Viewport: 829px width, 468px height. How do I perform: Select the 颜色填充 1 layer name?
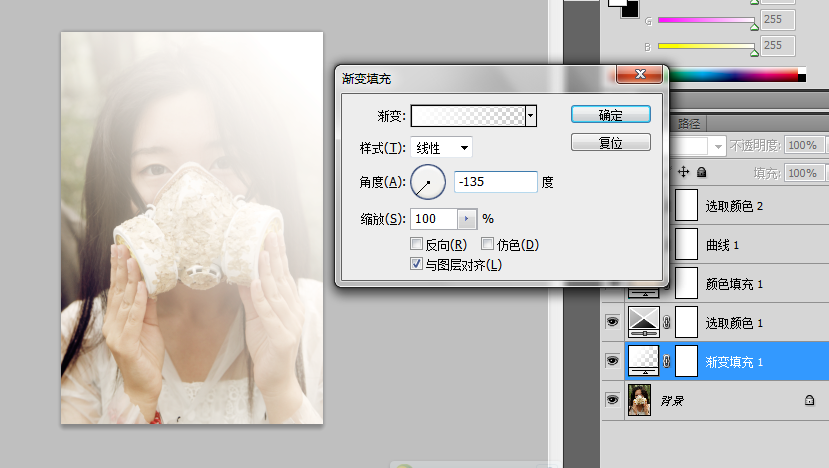point(734,284)
